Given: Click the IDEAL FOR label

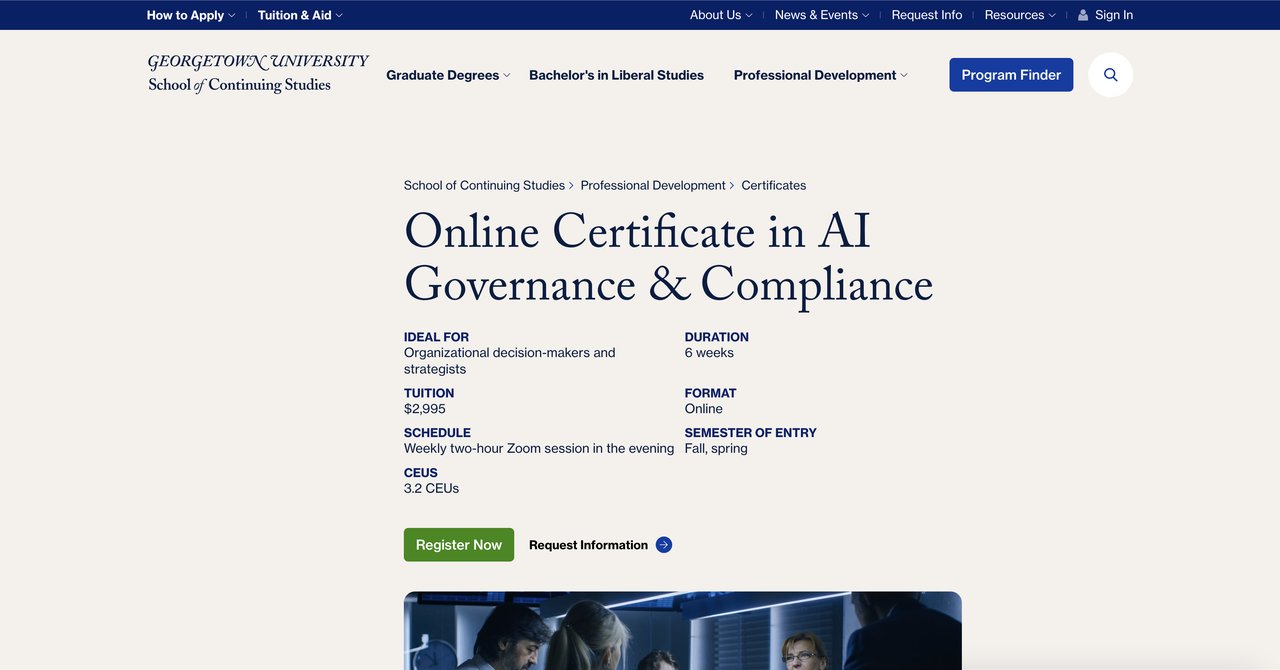Looking at the screenshot, I should click(x=436, y=337).
